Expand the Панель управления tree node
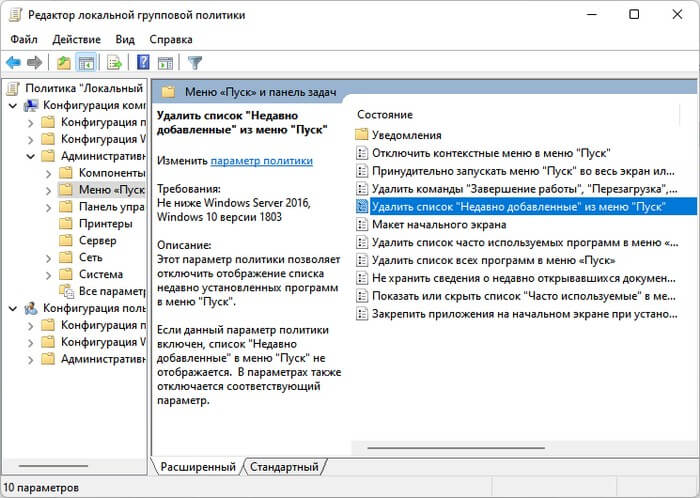Screen dimensions: 700x498 (x=49, y=207)
